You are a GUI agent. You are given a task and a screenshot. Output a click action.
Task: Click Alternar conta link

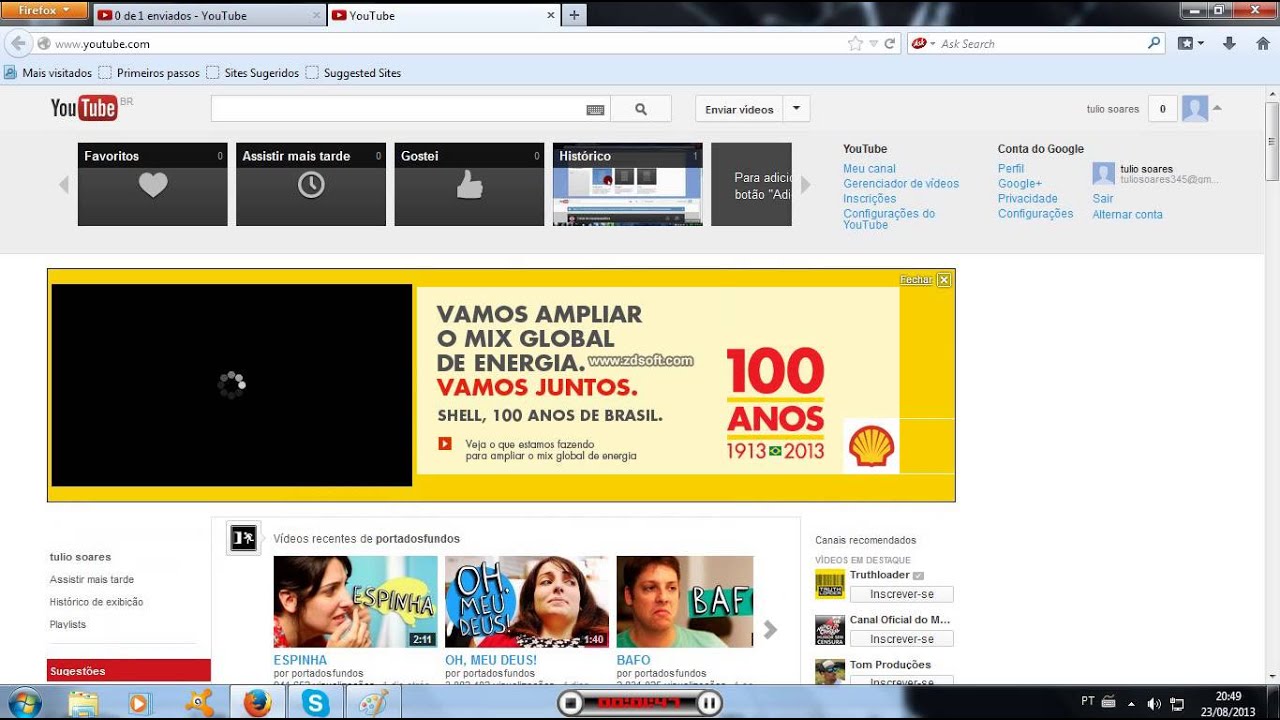coord(1127,215)
